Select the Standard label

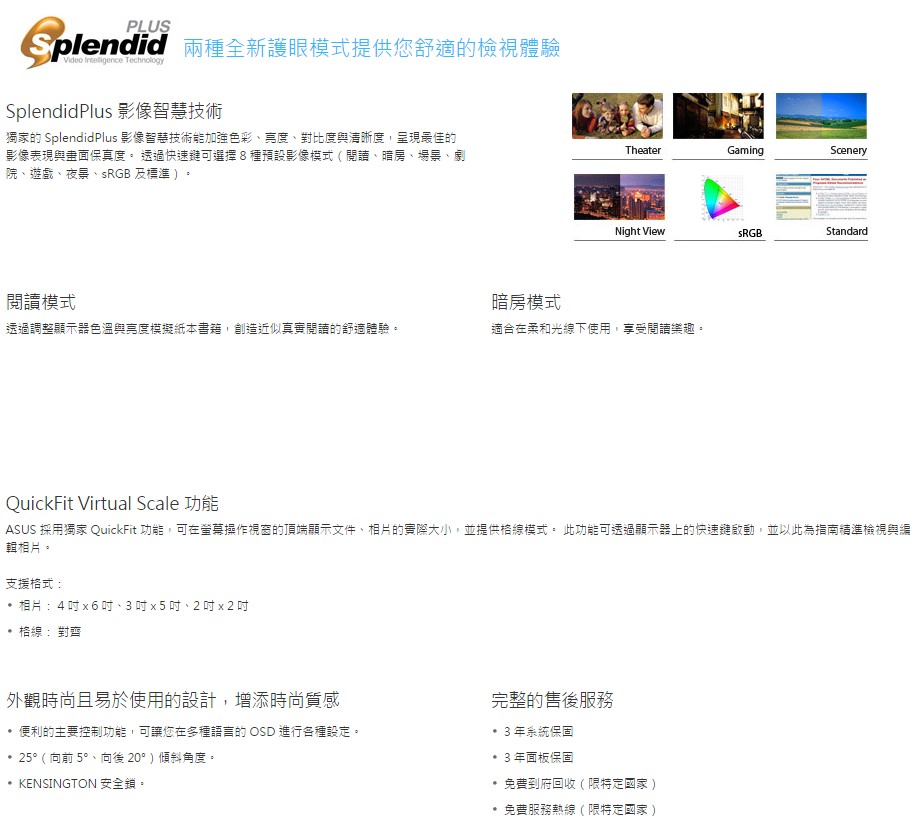846,231
